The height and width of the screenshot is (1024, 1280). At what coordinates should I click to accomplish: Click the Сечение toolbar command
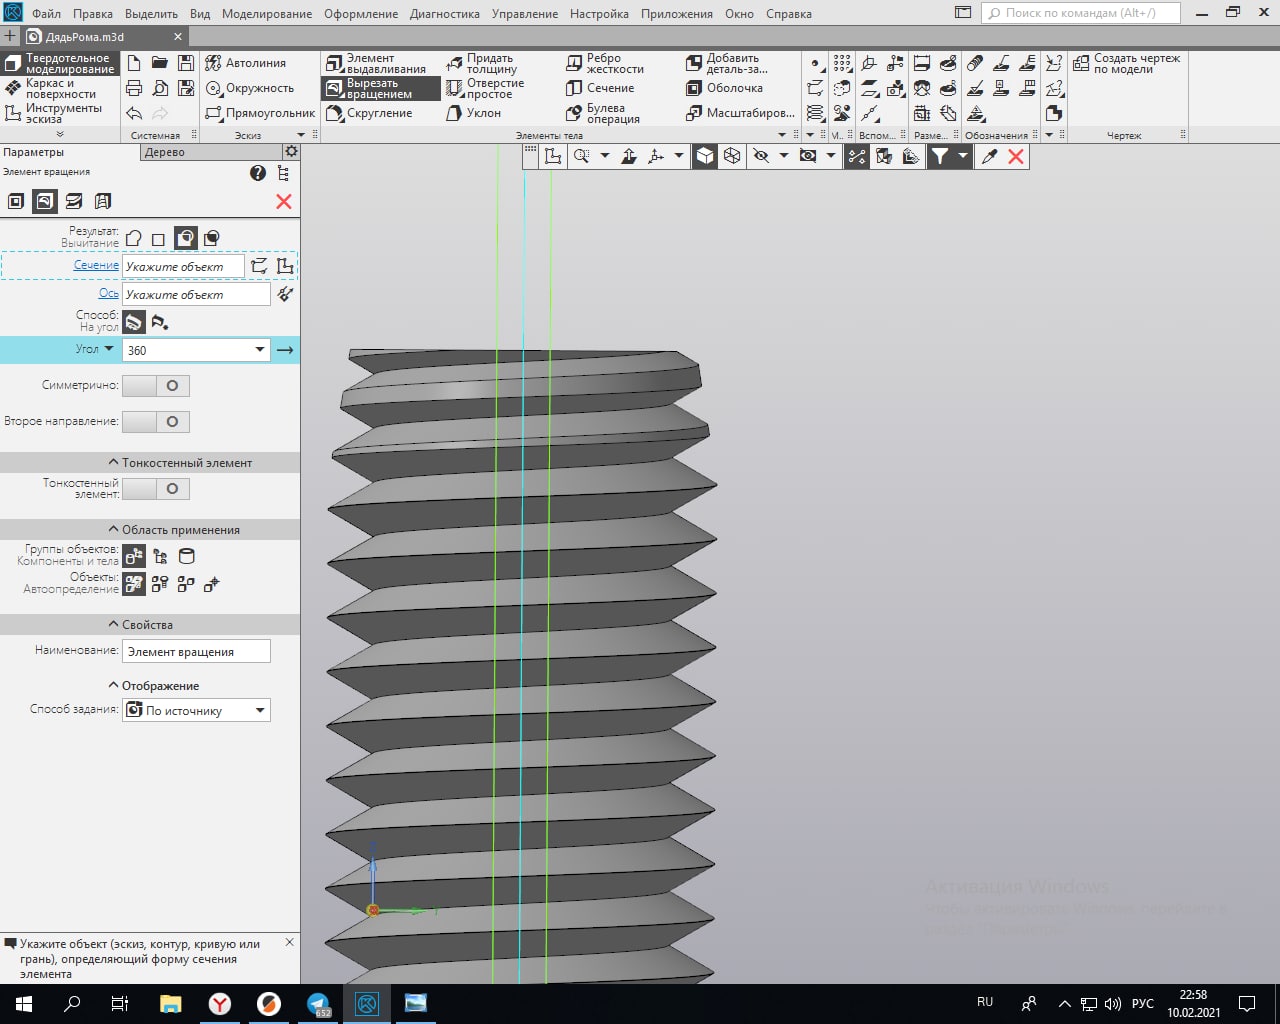[600, 88]
